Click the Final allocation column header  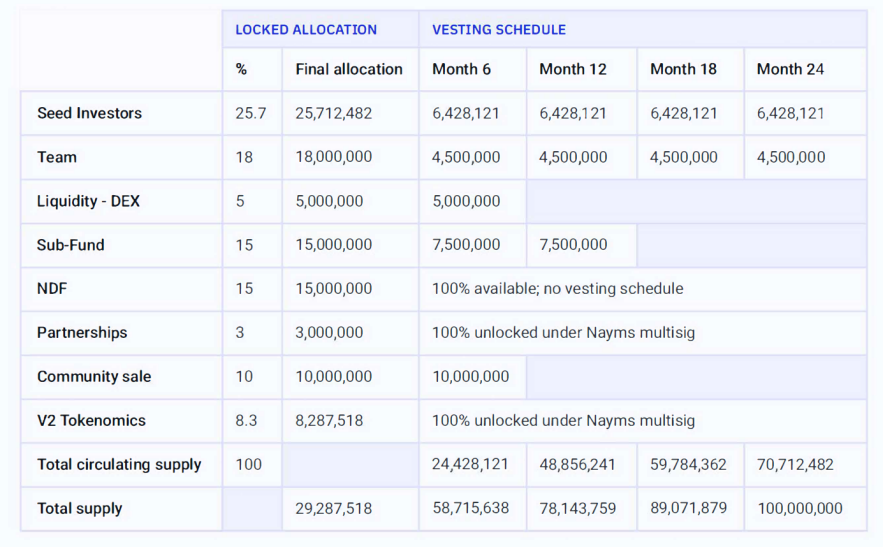click(x=349, y=69)
